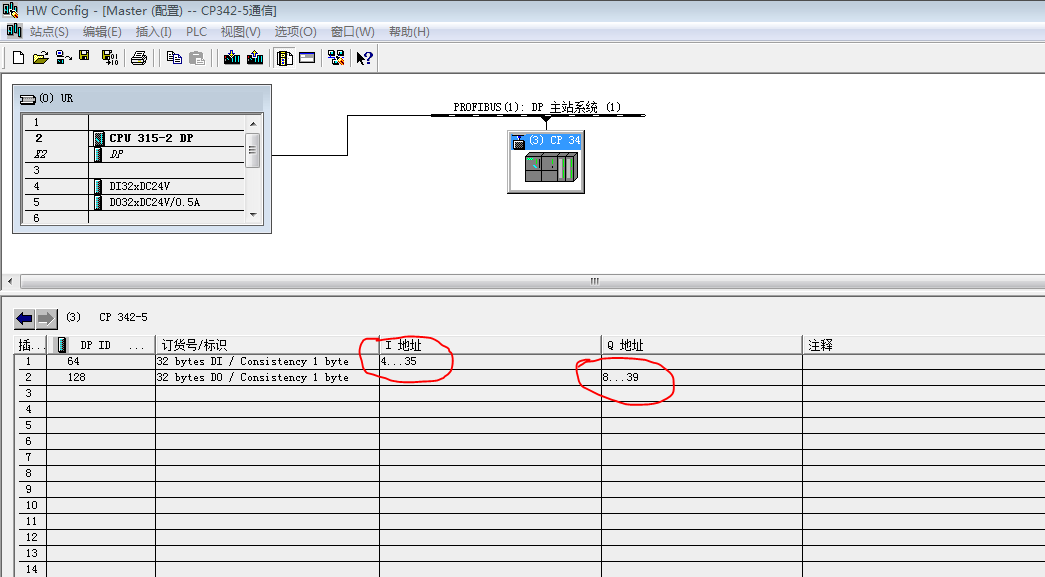Click the Configure Network icon

[x=336, y=58]
